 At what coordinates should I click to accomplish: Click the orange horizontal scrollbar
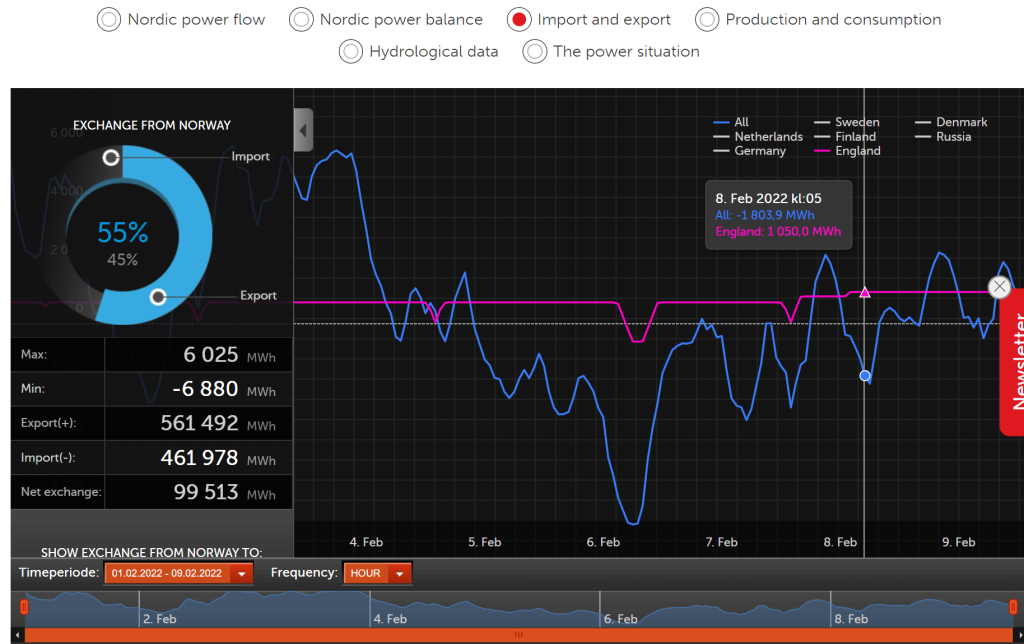[518, 635]
